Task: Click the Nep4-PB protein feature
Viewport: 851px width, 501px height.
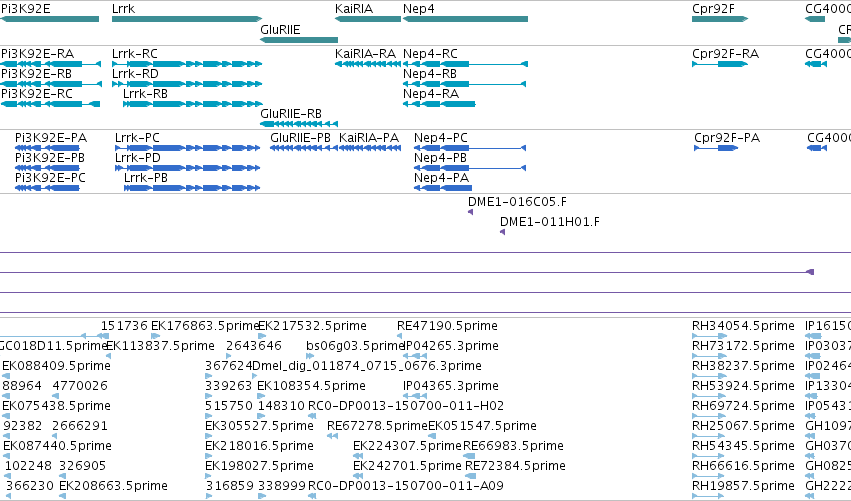Action: [470, 168]
